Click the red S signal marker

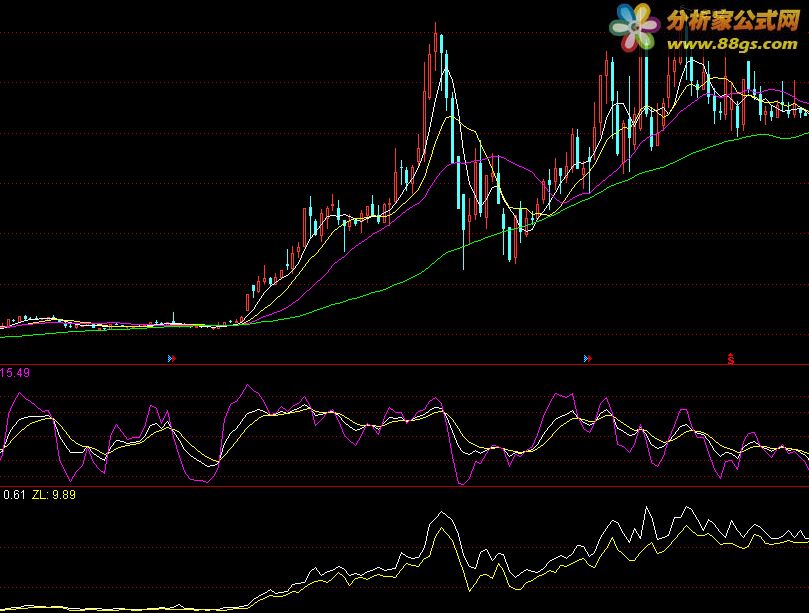click(x=731, y=359)
